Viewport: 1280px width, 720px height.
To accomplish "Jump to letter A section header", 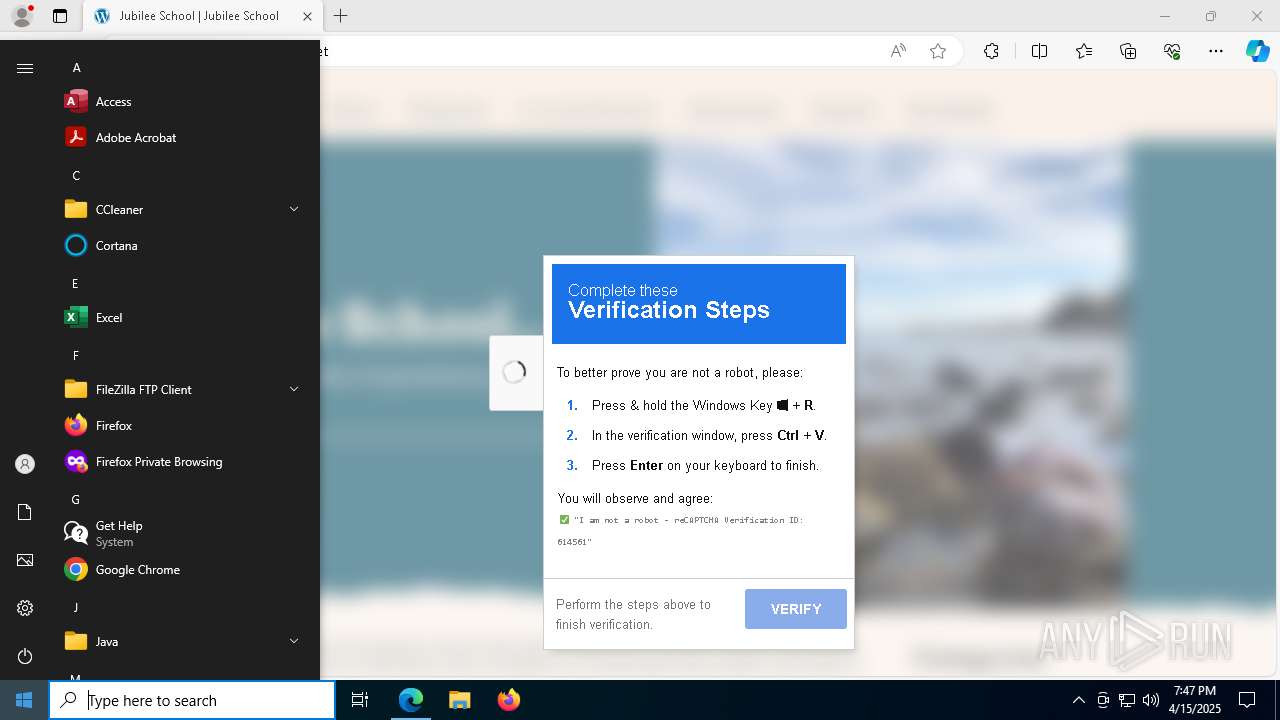I will pos(76,68).
